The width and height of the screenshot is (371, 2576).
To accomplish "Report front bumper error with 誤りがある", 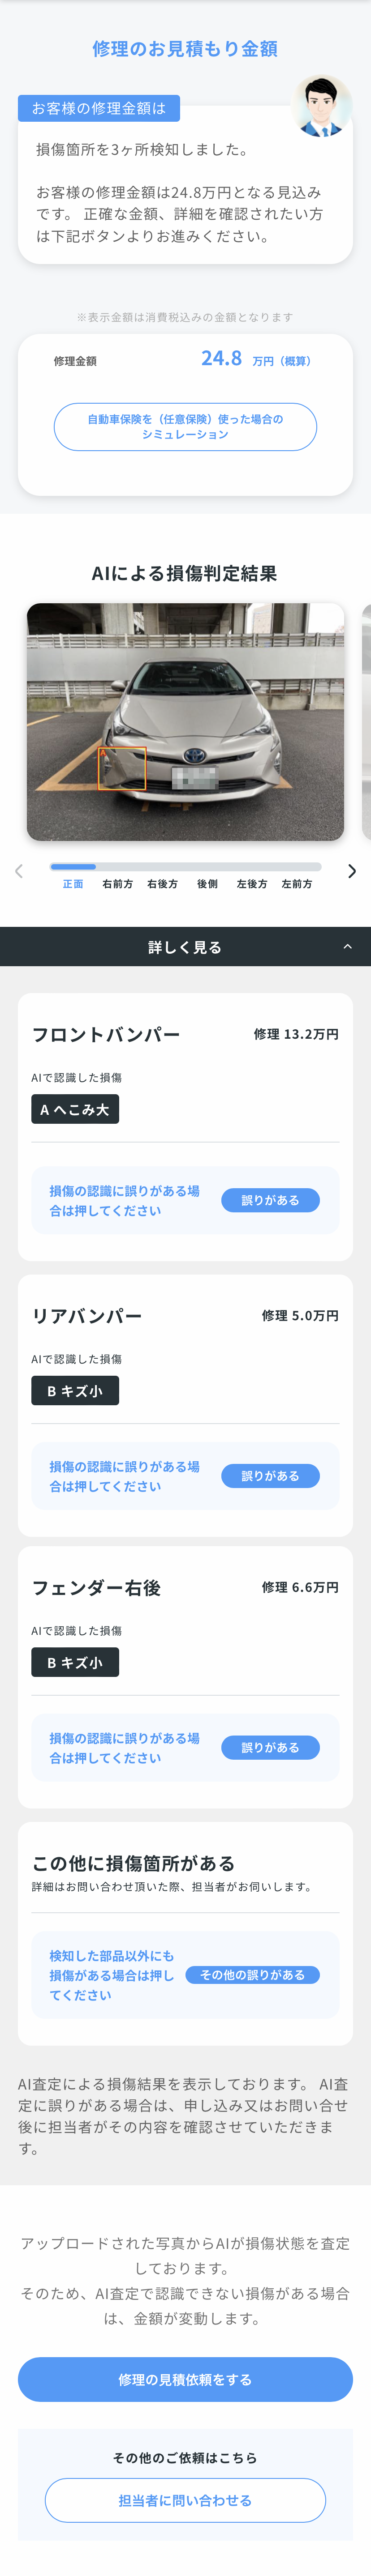I will point(270,1200).
